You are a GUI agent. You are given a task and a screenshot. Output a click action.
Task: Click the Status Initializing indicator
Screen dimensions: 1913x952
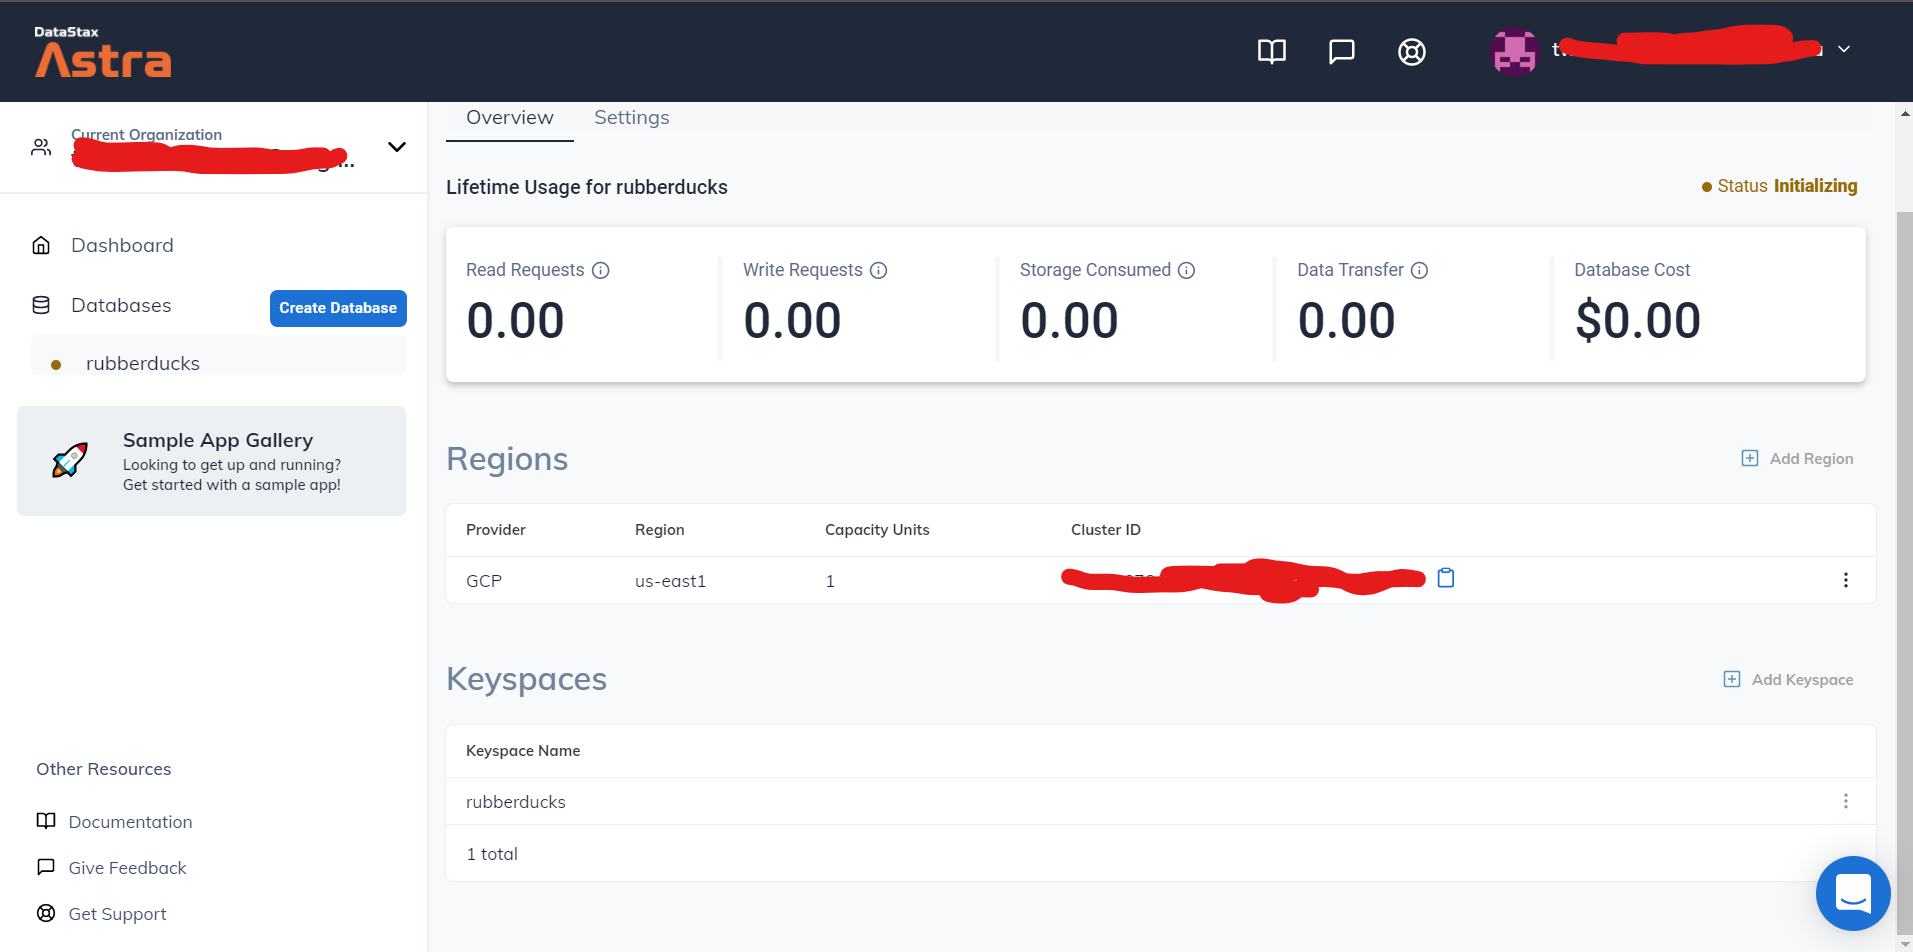(x=1779, y=186)
